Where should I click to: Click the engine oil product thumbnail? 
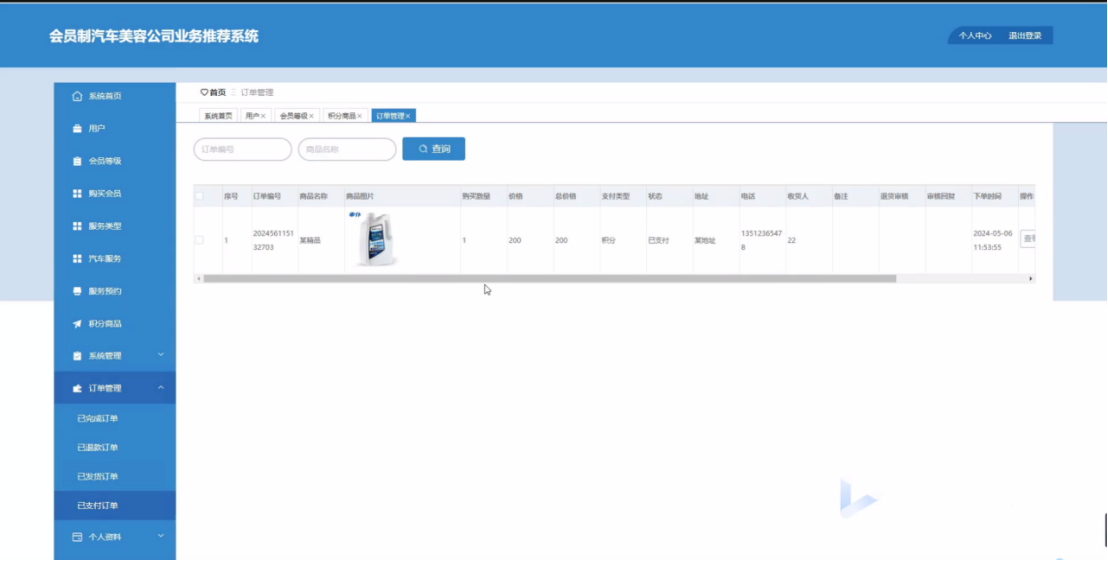tap(375, 239)
